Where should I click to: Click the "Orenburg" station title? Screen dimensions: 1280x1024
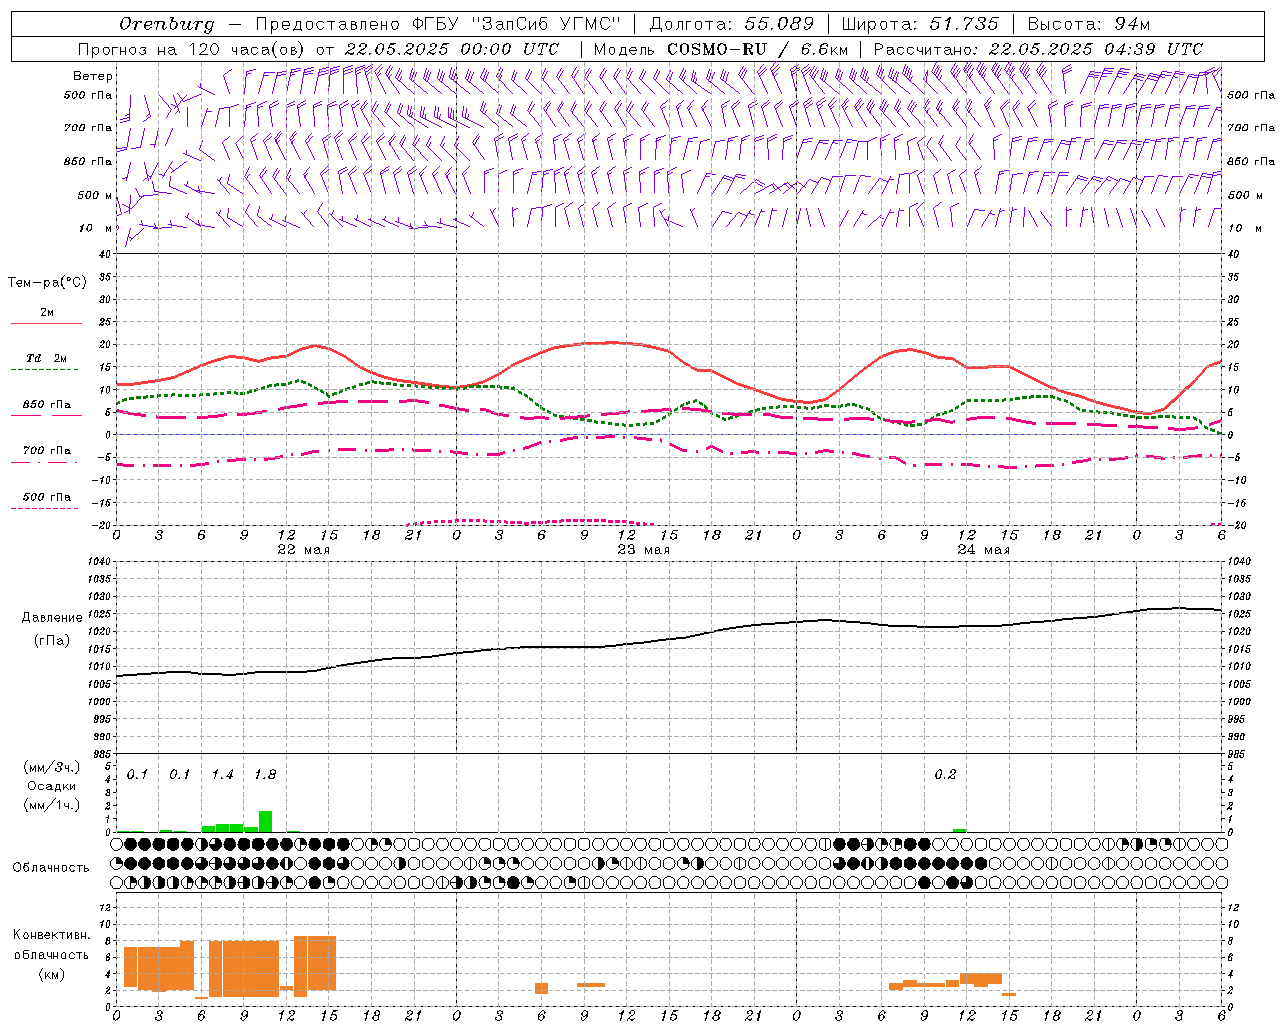[166, 24]
